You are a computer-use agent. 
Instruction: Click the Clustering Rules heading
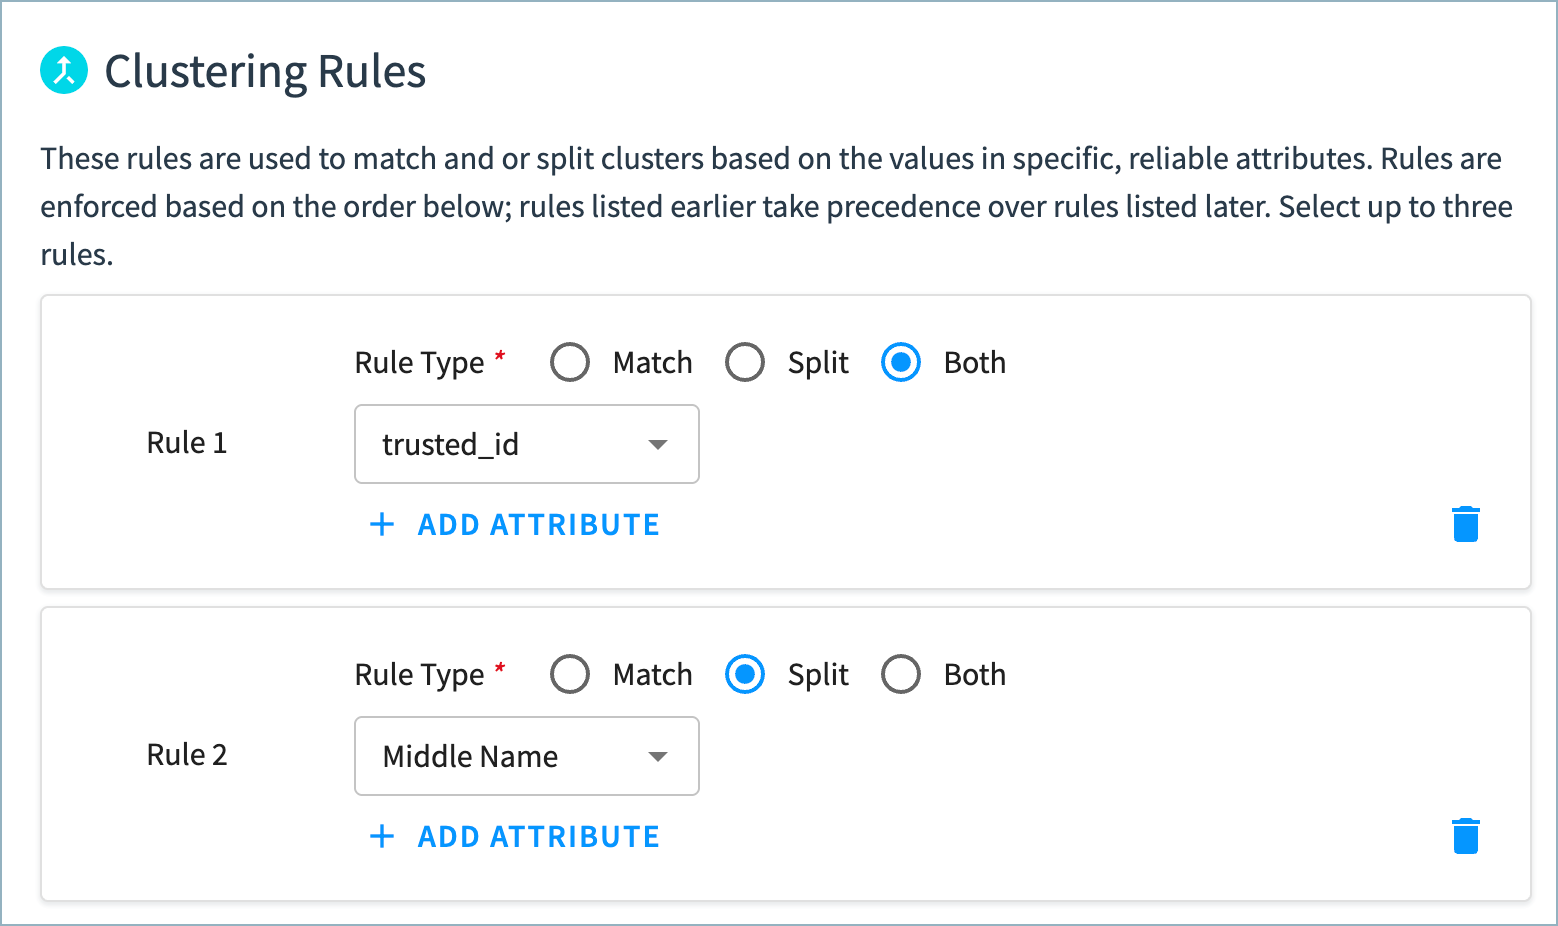[265, 71]
